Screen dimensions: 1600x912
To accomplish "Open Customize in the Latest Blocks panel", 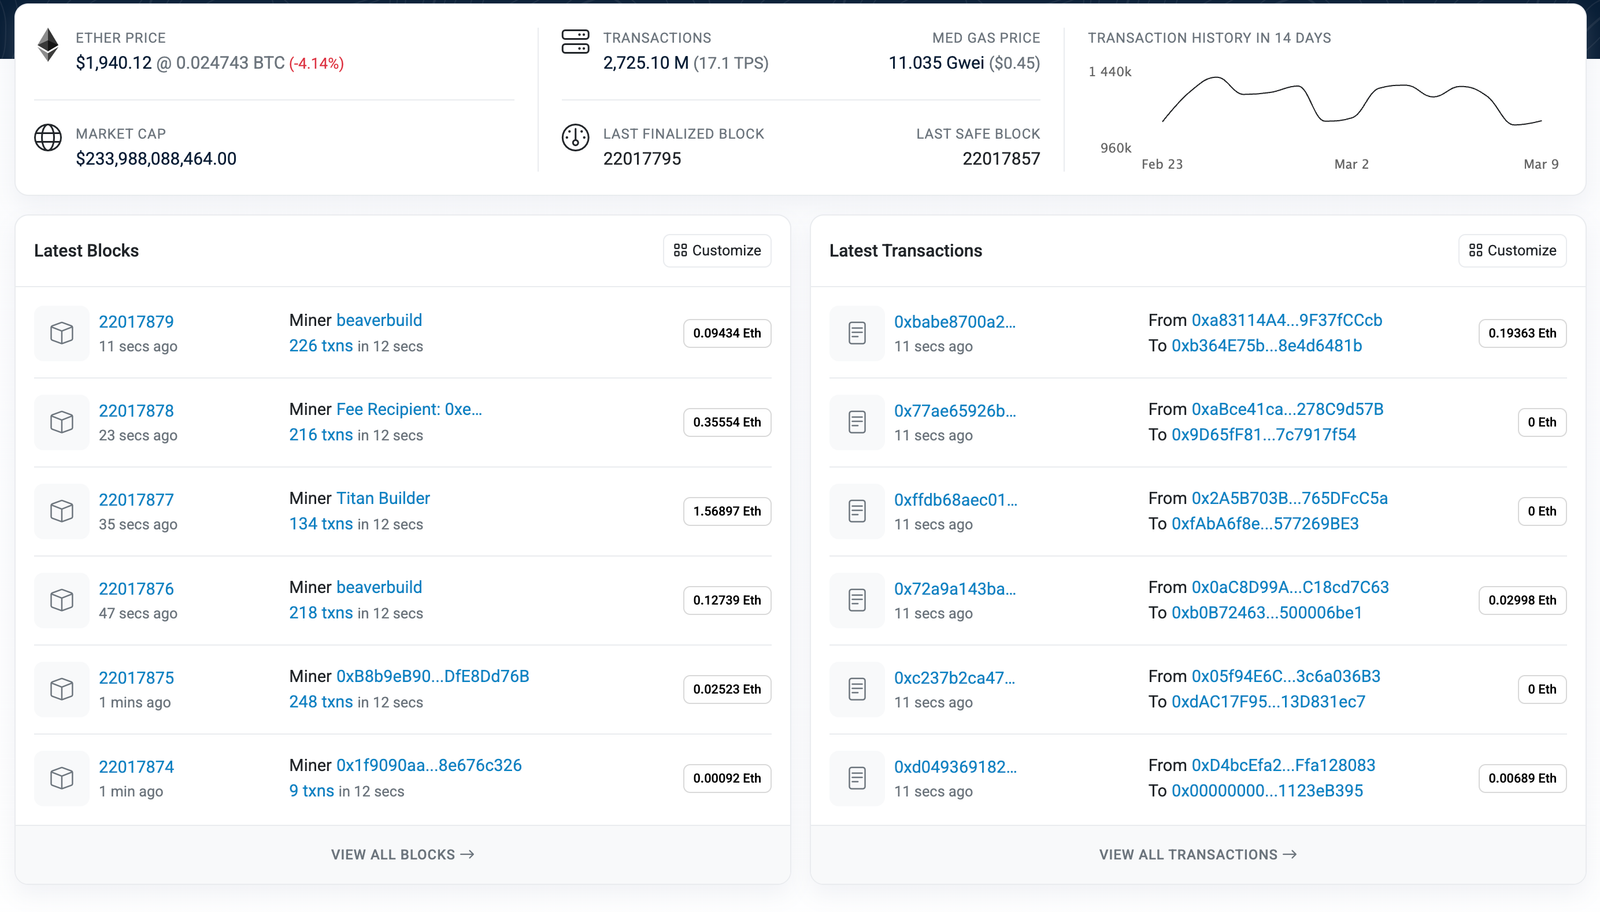I will pyautogui.click(x=717, y=251).
